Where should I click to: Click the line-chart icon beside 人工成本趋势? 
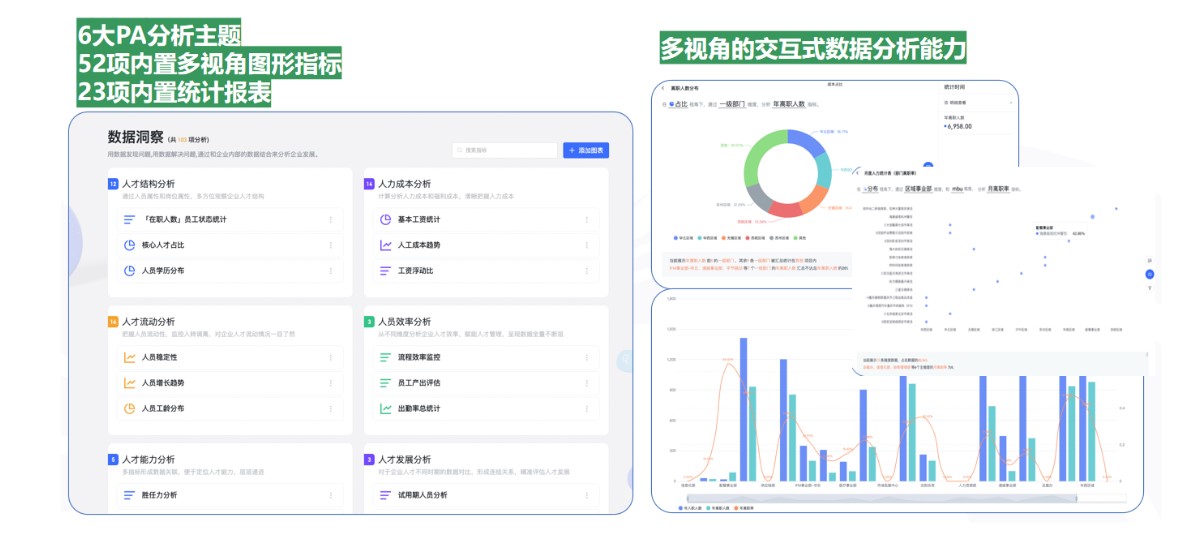point(385,245)
